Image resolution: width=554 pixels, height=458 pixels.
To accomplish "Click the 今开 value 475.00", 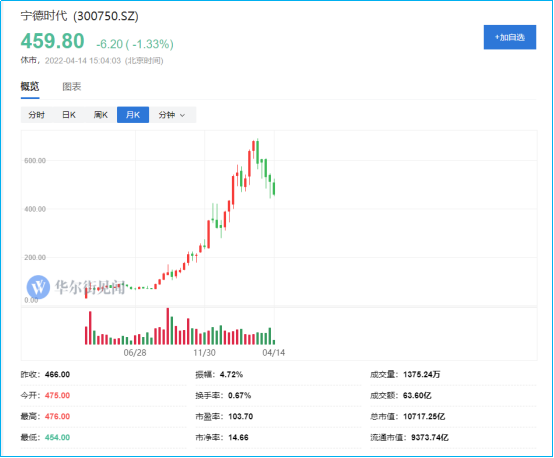I will (x=57, y=395).
